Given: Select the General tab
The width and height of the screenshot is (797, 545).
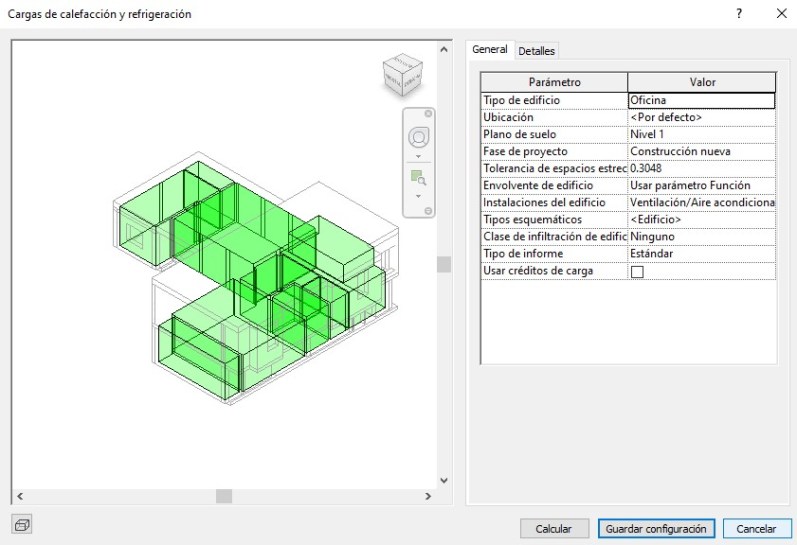Looking at the screenshot, I should [x=490, y=50].
